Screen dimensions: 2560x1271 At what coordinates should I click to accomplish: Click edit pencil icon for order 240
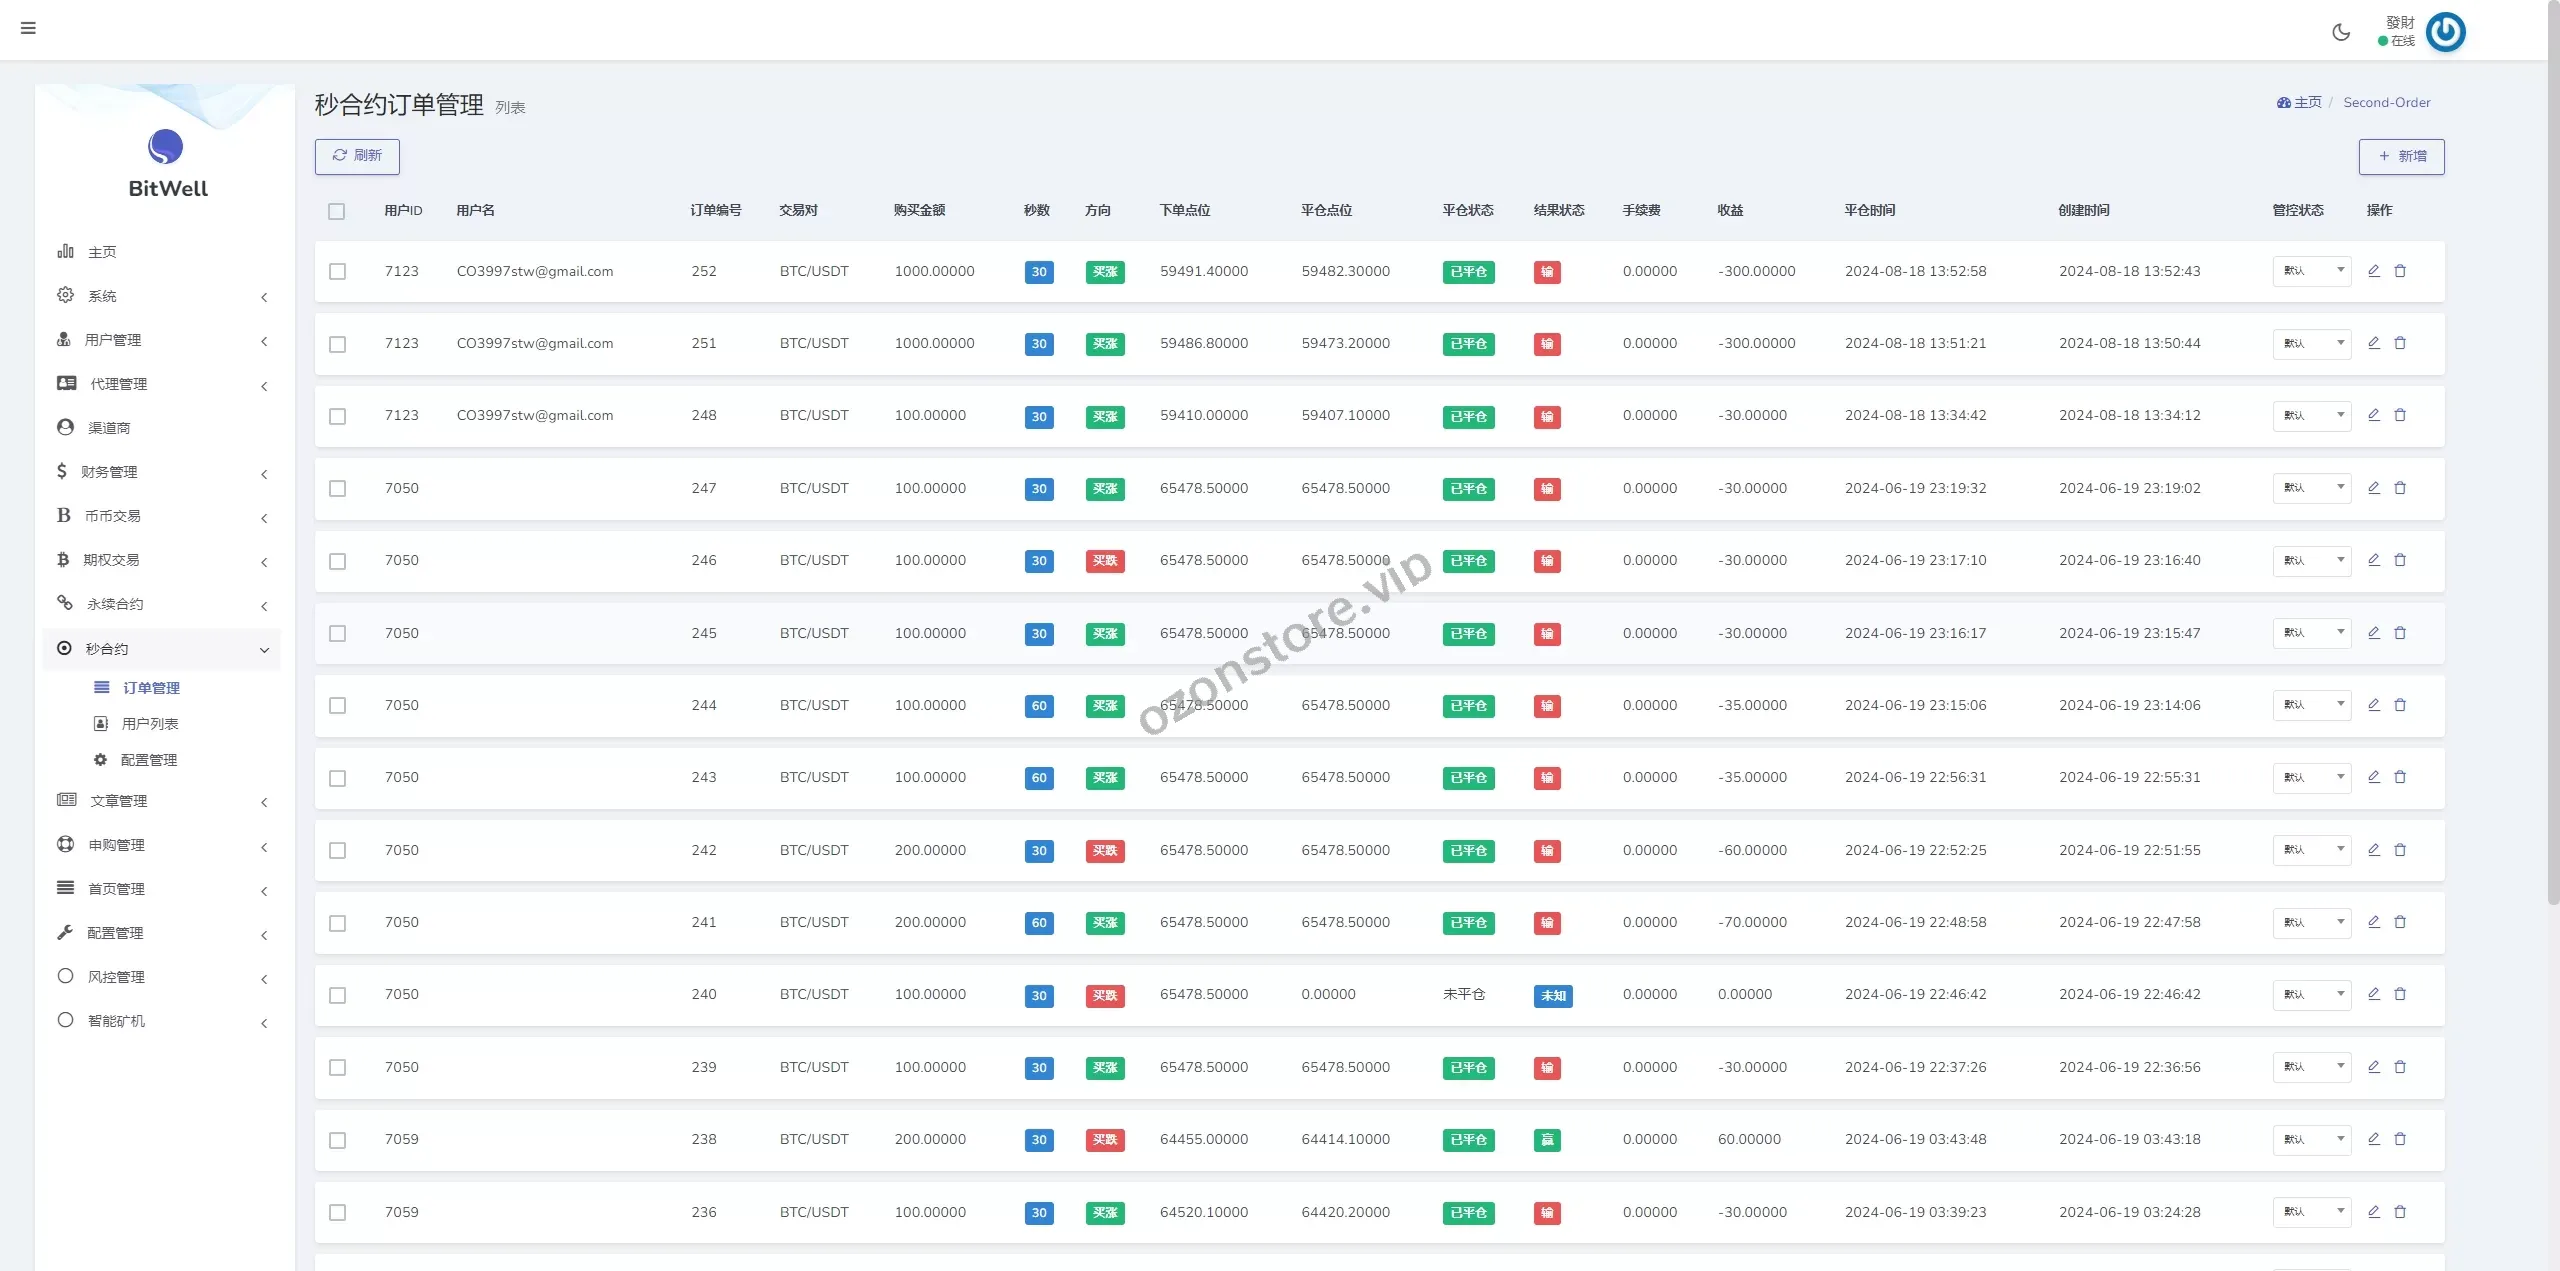pos(2373,994)
